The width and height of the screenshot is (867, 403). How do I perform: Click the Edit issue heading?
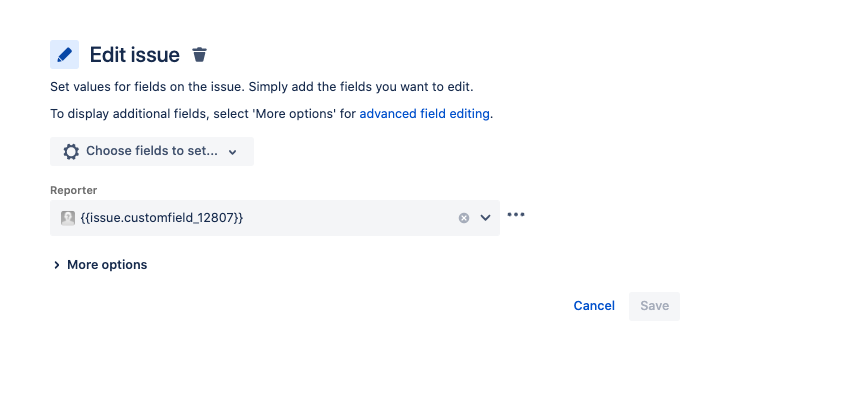point(134,55)
